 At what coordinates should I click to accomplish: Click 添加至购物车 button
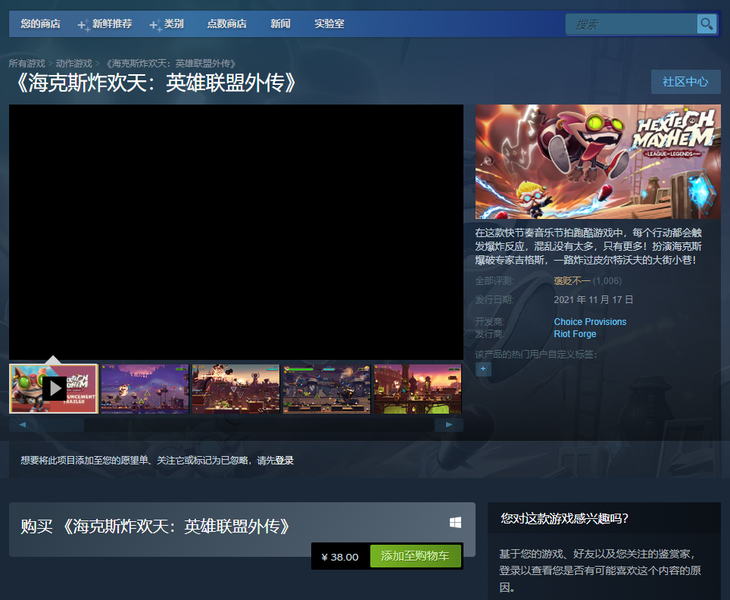tap(415, 556)
